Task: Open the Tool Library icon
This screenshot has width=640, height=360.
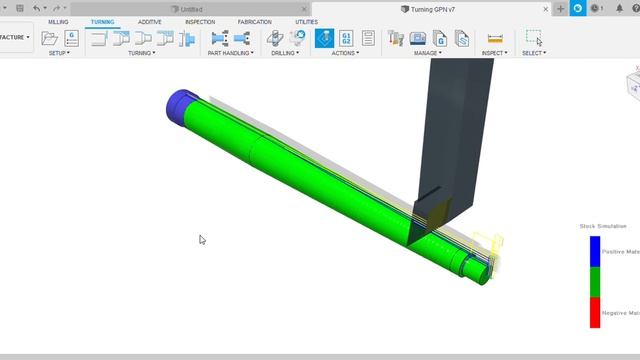Action: click(396, 38)
